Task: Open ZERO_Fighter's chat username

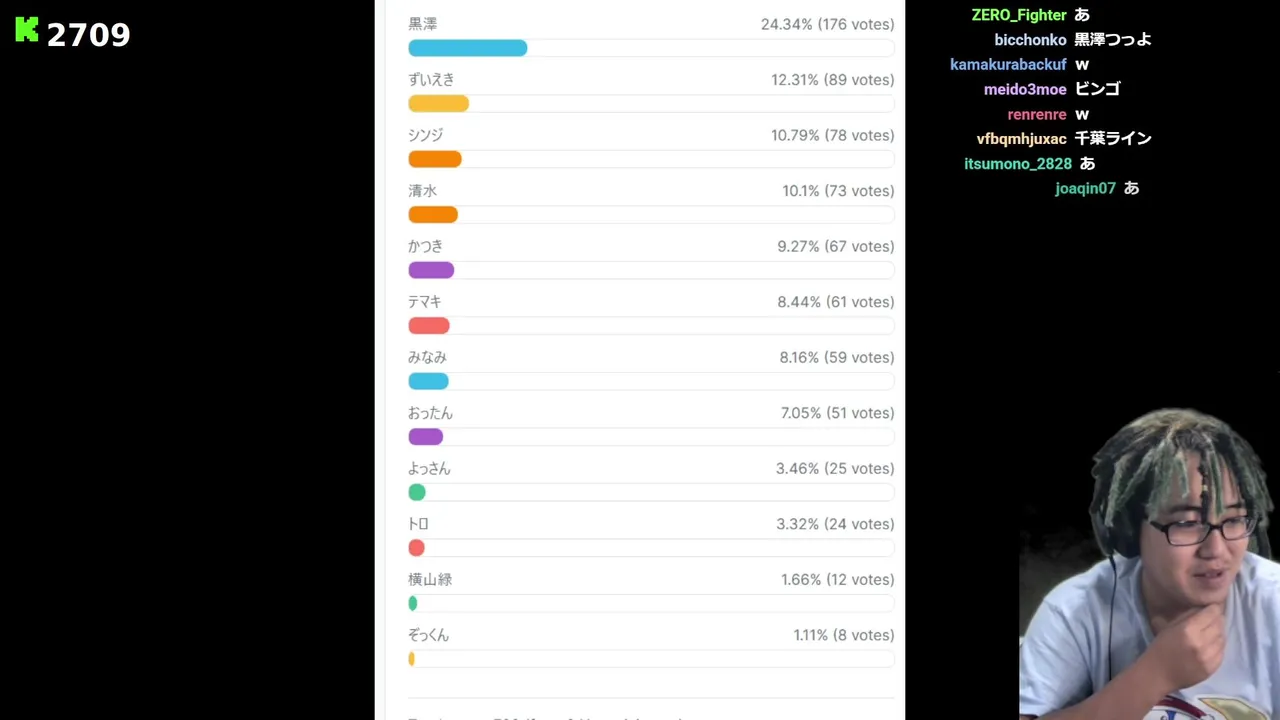Action: (x=1018, y=15)
